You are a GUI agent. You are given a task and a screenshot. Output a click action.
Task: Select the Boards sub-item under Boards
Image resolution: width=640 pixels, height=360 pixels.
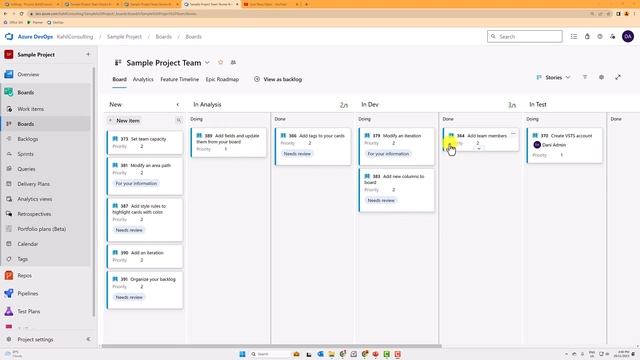point(25,124)
